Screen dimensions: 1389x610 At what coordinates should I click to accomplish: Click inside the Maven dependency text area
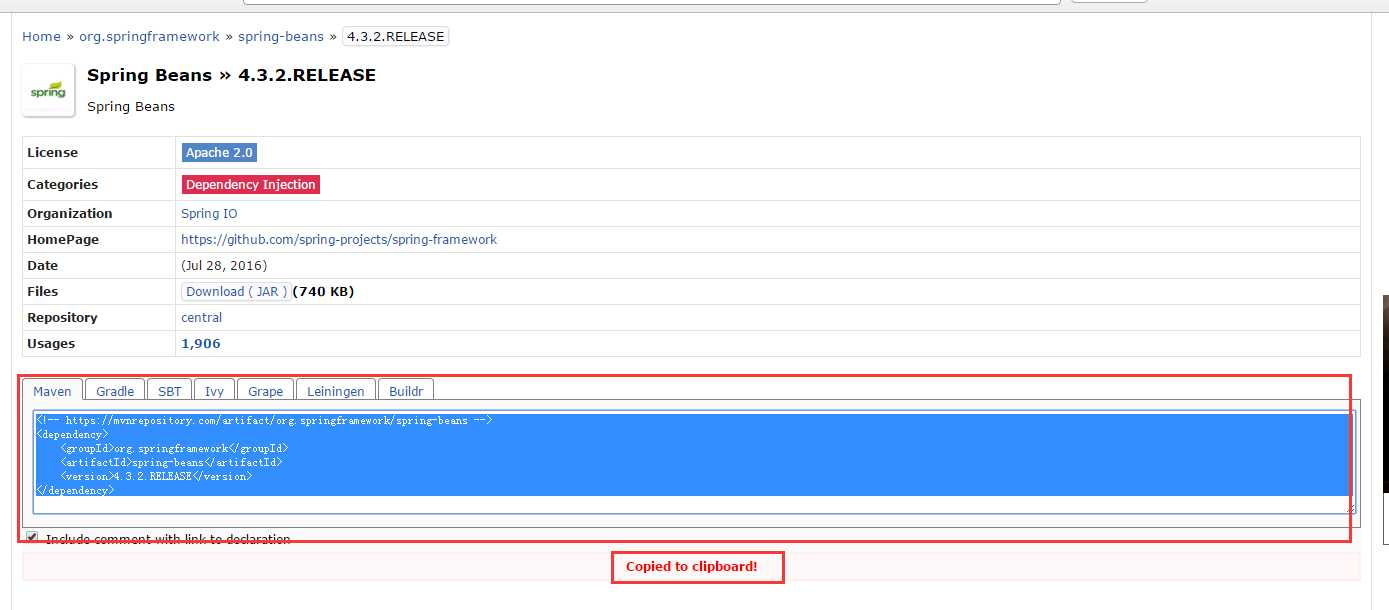[694, 462]
